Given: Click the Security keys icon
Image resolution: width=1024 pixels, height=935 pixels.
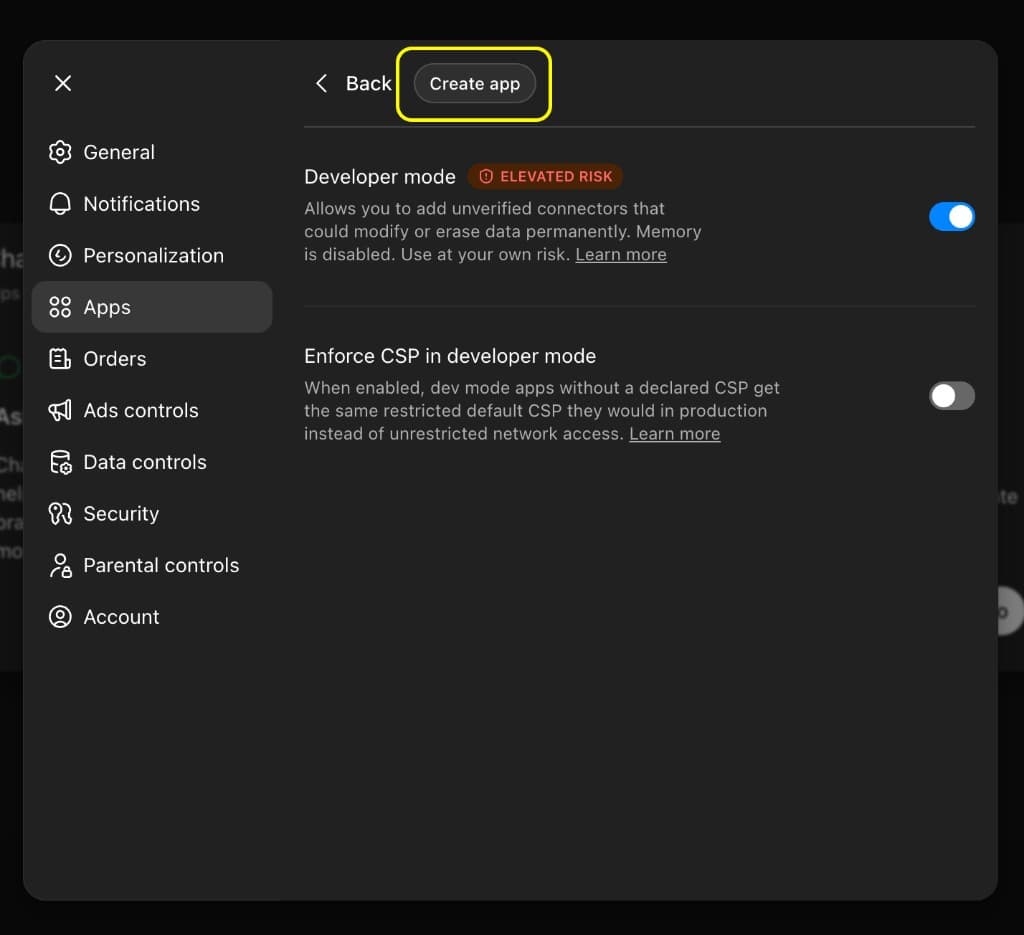Looking at the screenshot, I should click(x=60, y=513).
